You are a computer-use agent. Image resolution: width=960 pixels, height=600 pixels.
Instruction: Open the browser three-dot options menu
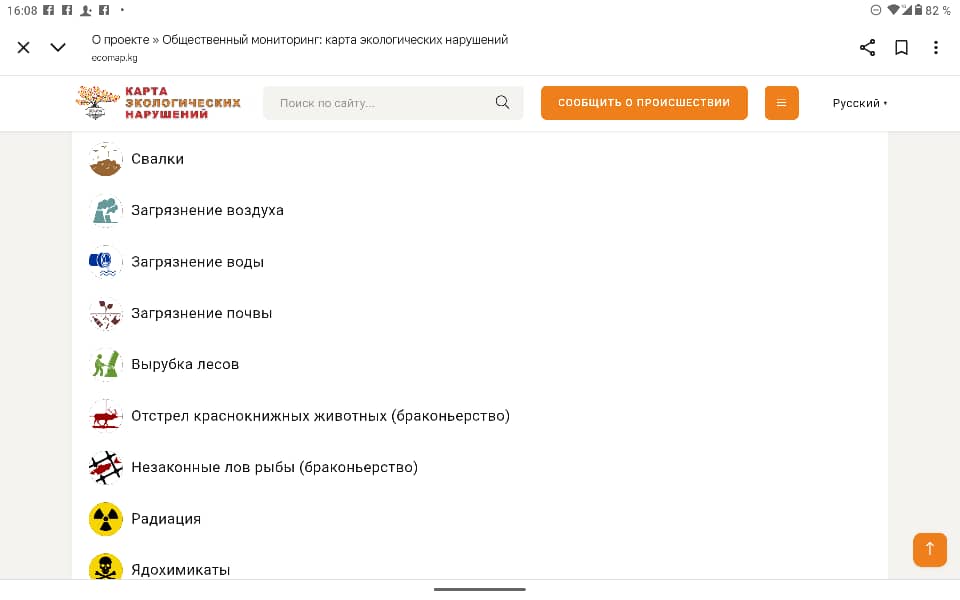[x=936, y=47]
